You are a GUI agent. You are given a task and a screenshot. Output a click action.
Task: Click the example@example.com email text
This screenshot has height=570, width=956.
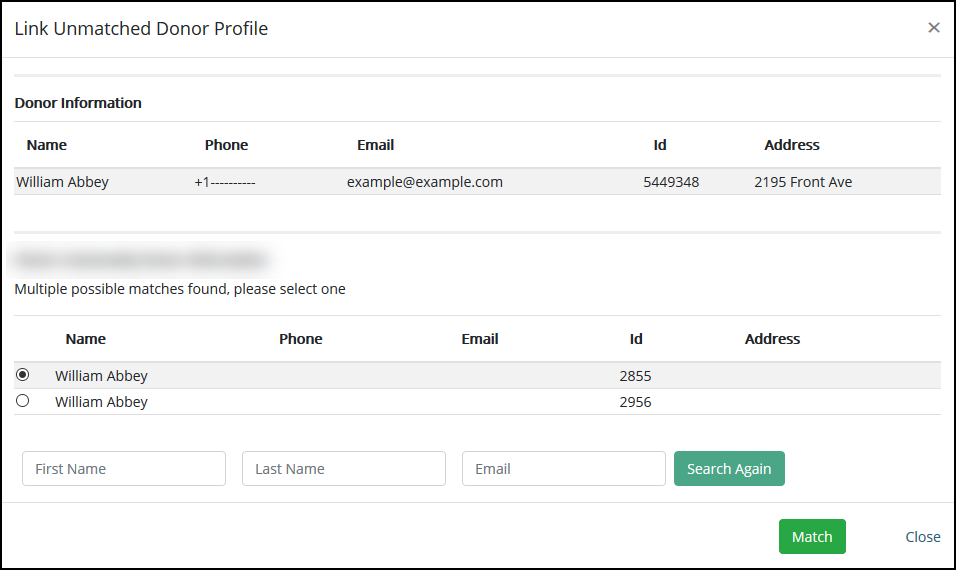point(425,182)
